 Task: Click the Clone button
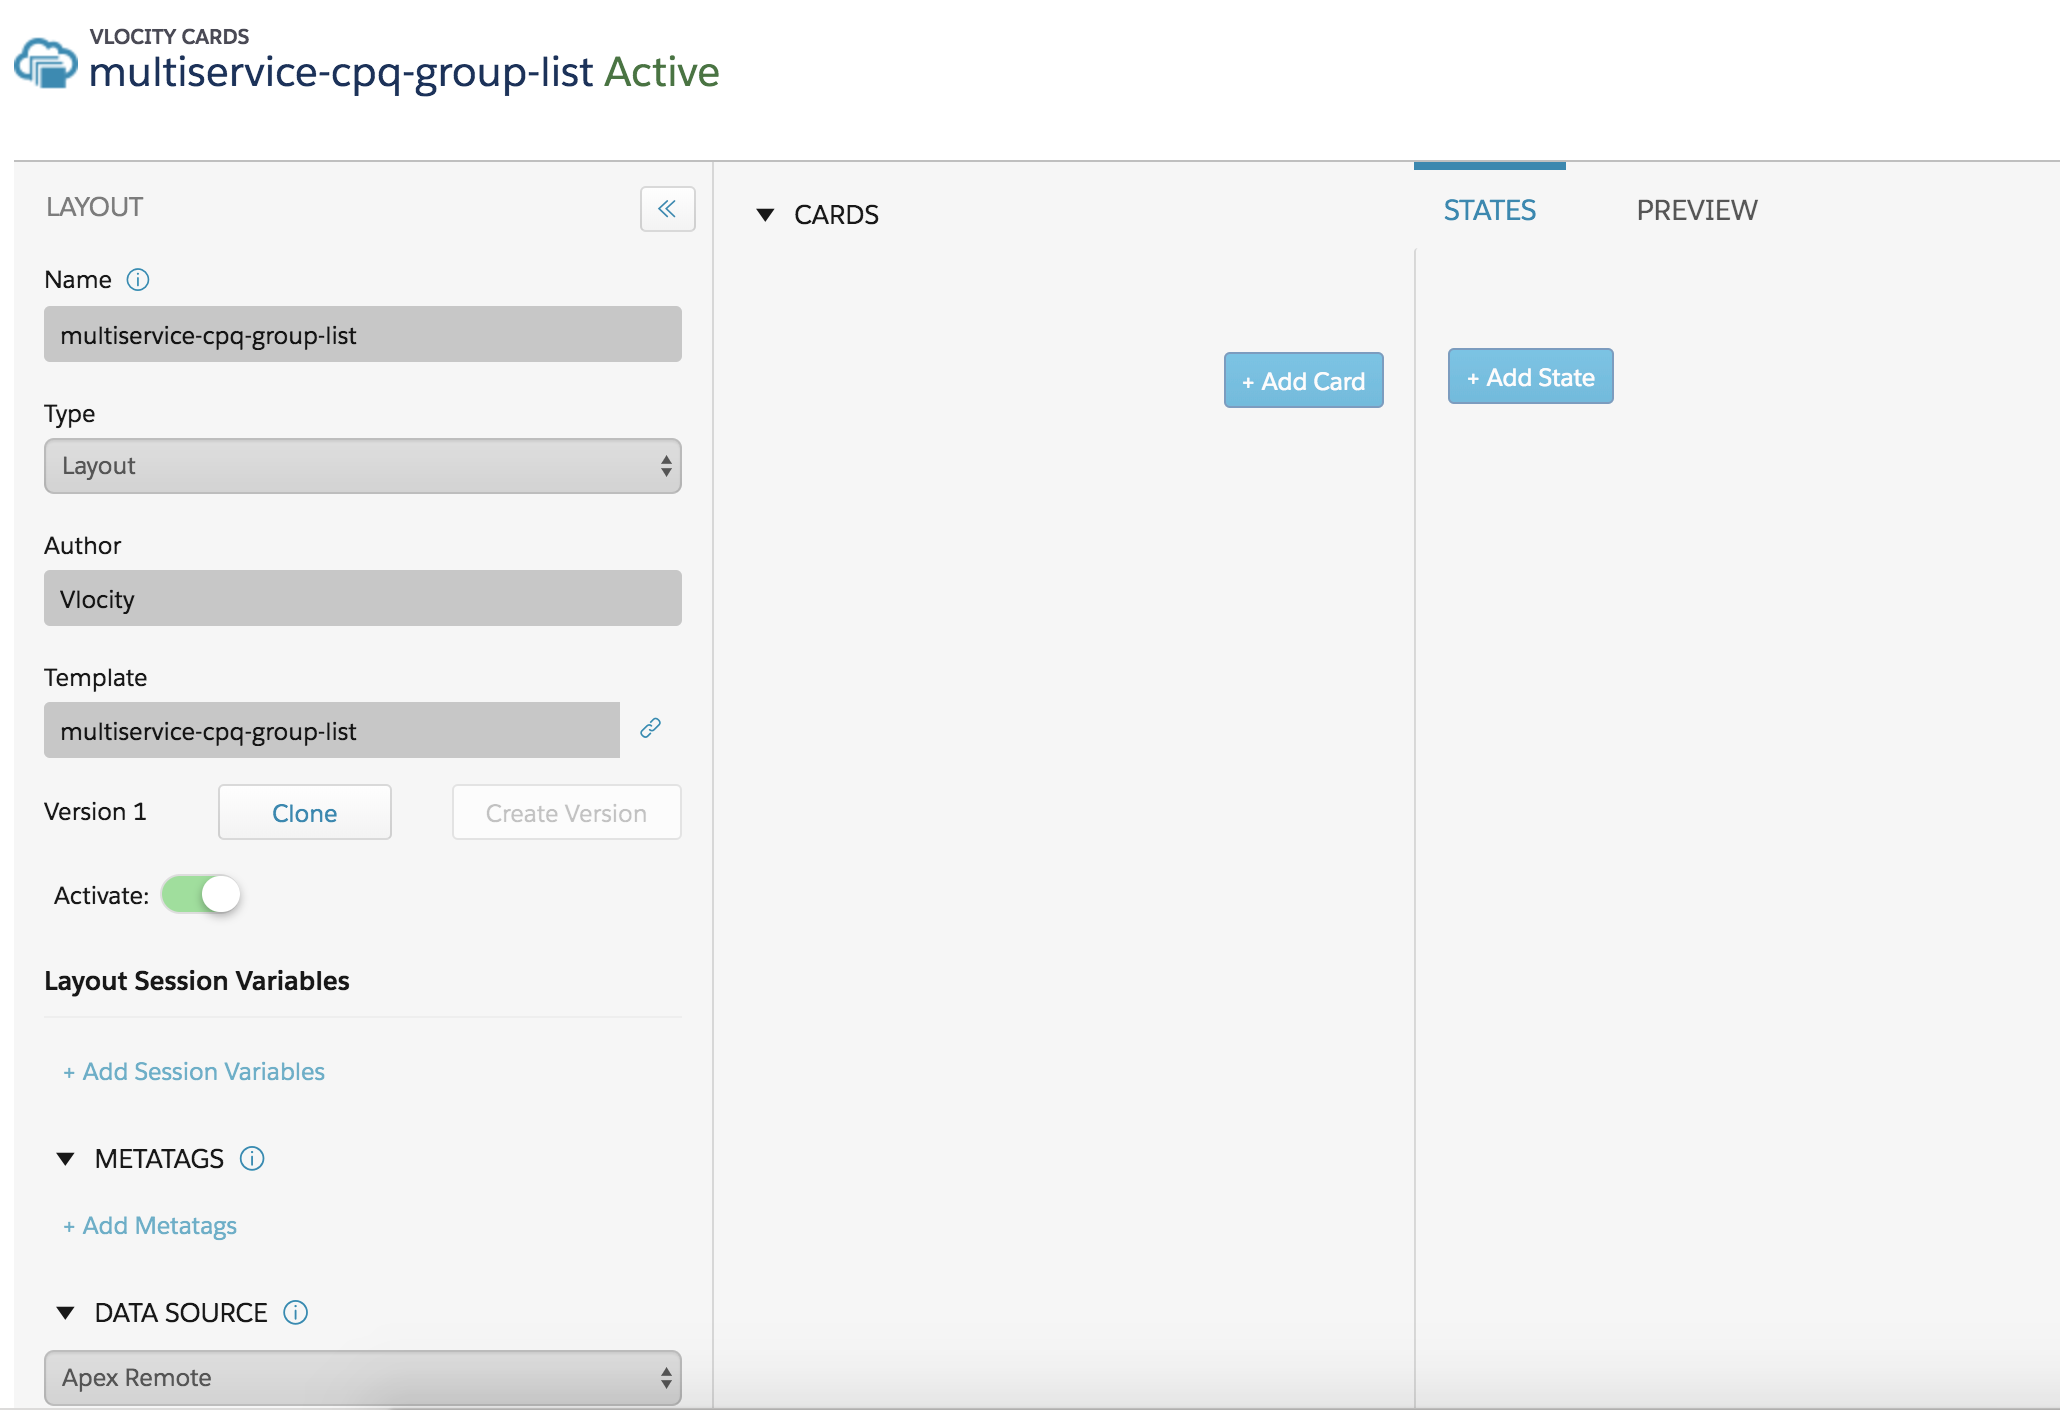(305, 812)
